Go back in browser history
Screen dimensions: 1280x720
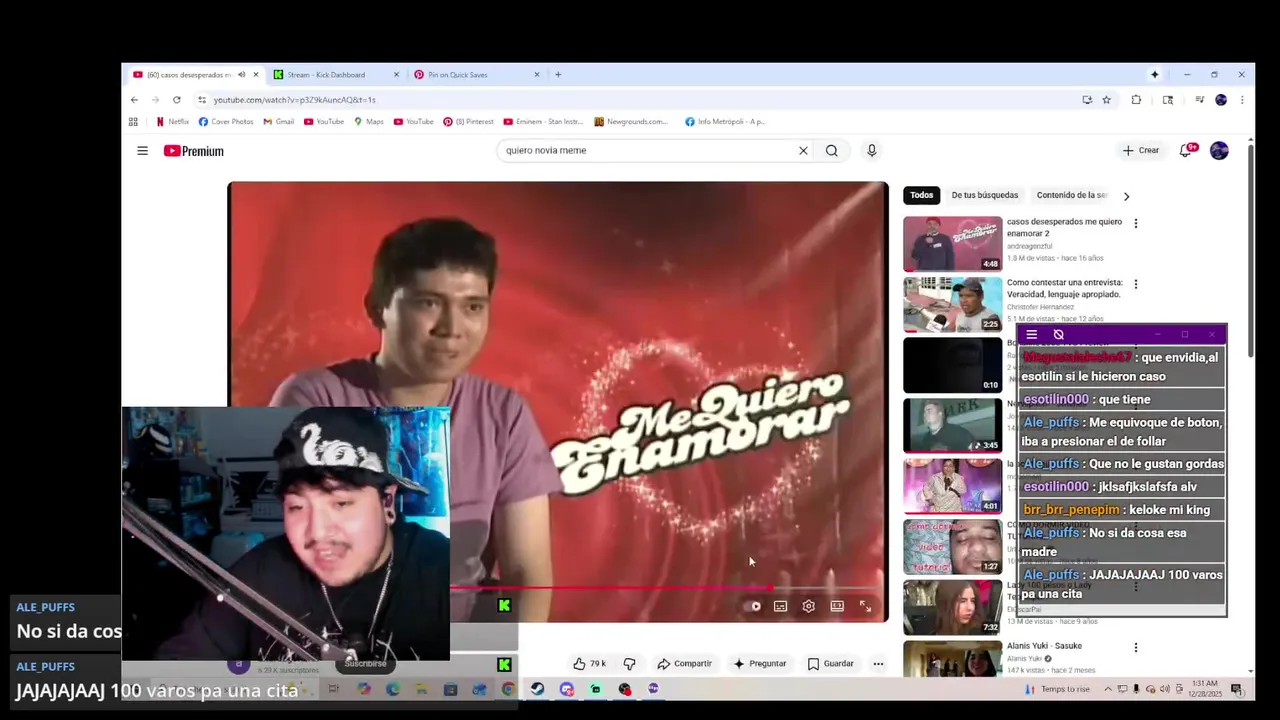pyautogui.click(x=134, y=100)
